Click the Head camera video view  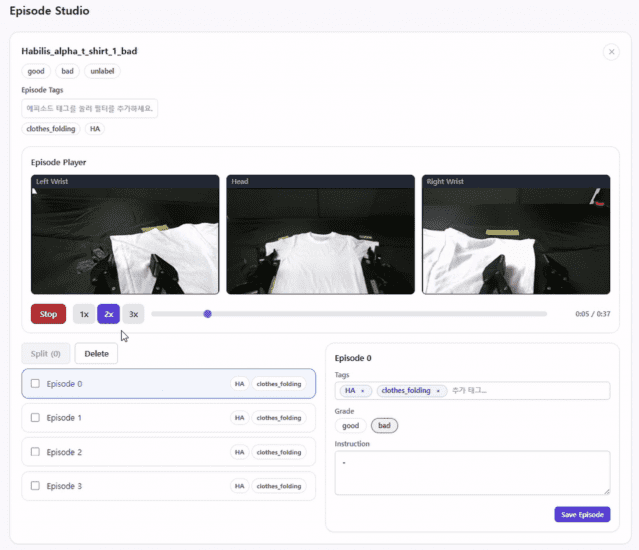coord(320,235)
